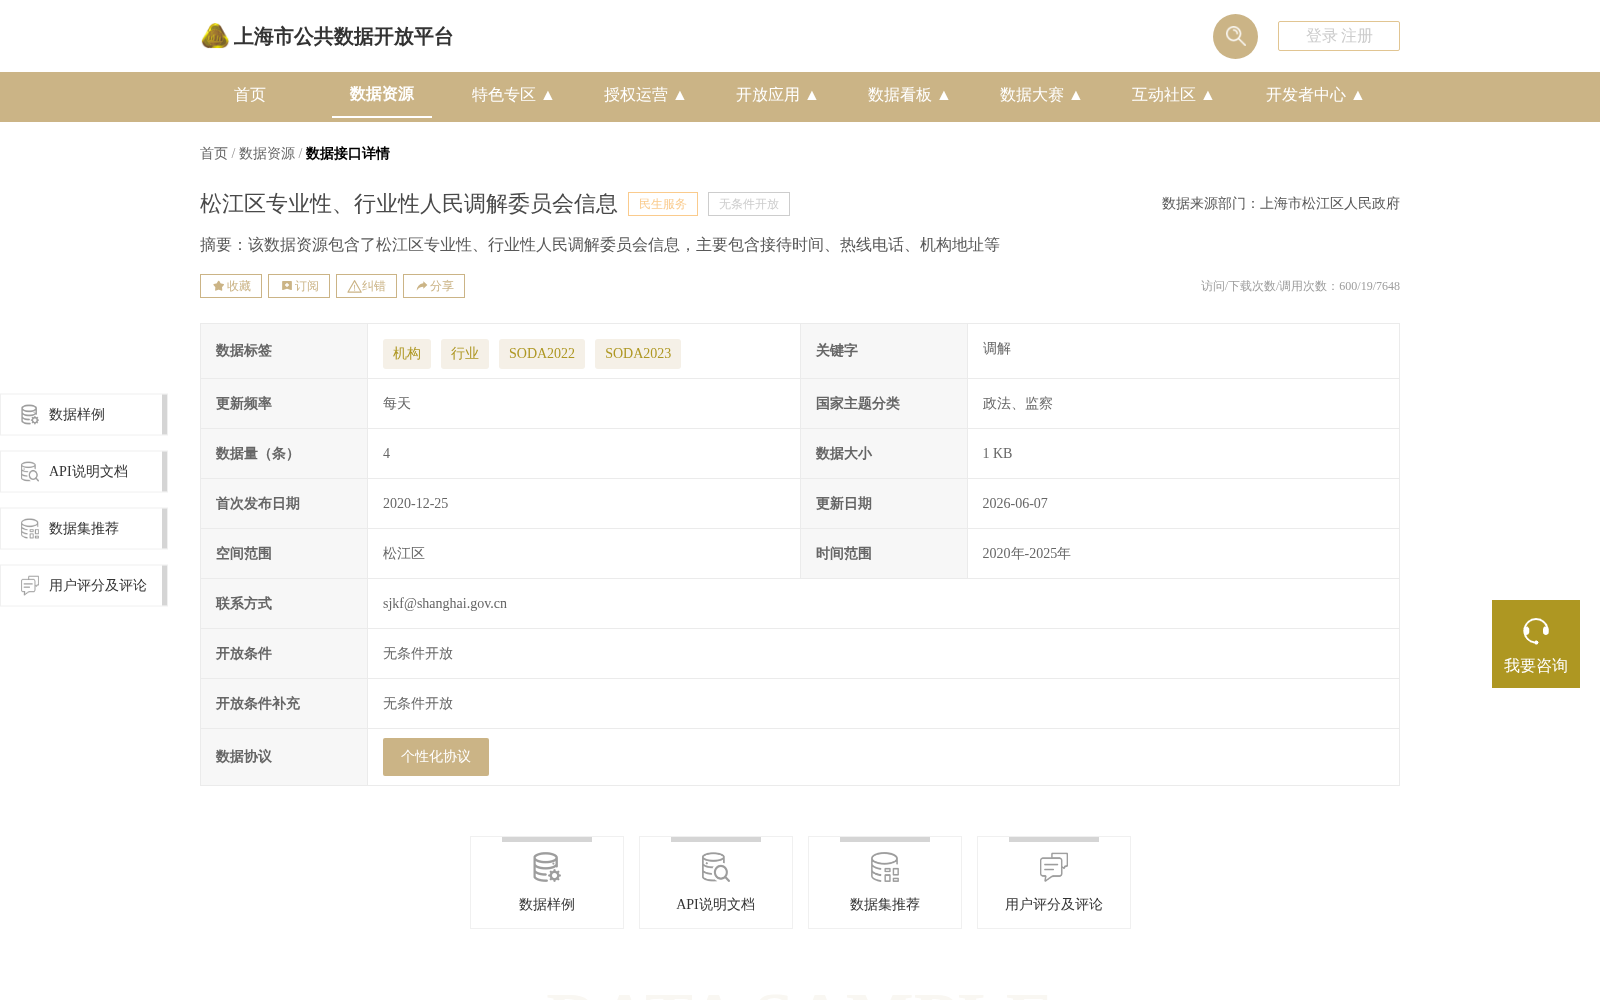Viewport: 1600px width, 1000px height.
Task: Click the spatial range value 松江区
Action: tap(404, 554)
